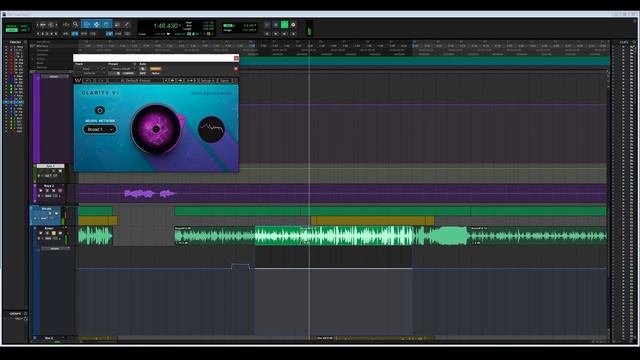
Task: Open track view selector on Roys 2 track
Action: pos(49,196)
